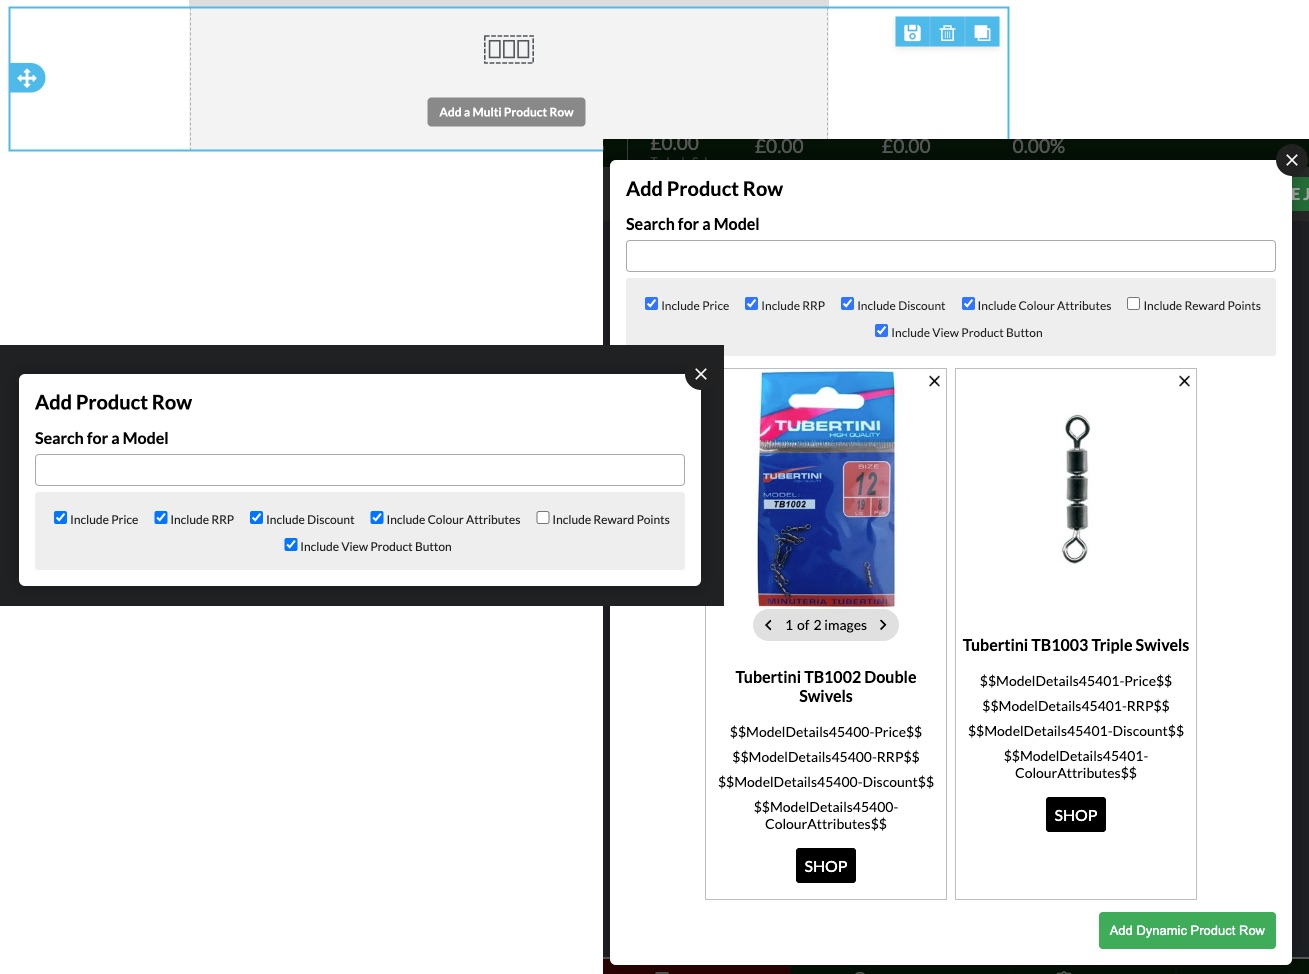Toggle Include Discount in left dialog
This screenshot has width=1309, height=974.
click(256, 518)
